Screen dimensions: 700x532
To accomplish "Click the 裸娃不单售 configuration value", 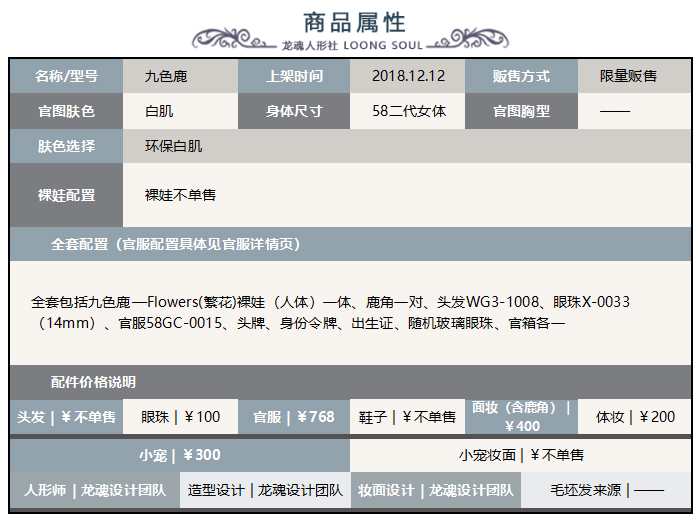I will coord(181,195).
